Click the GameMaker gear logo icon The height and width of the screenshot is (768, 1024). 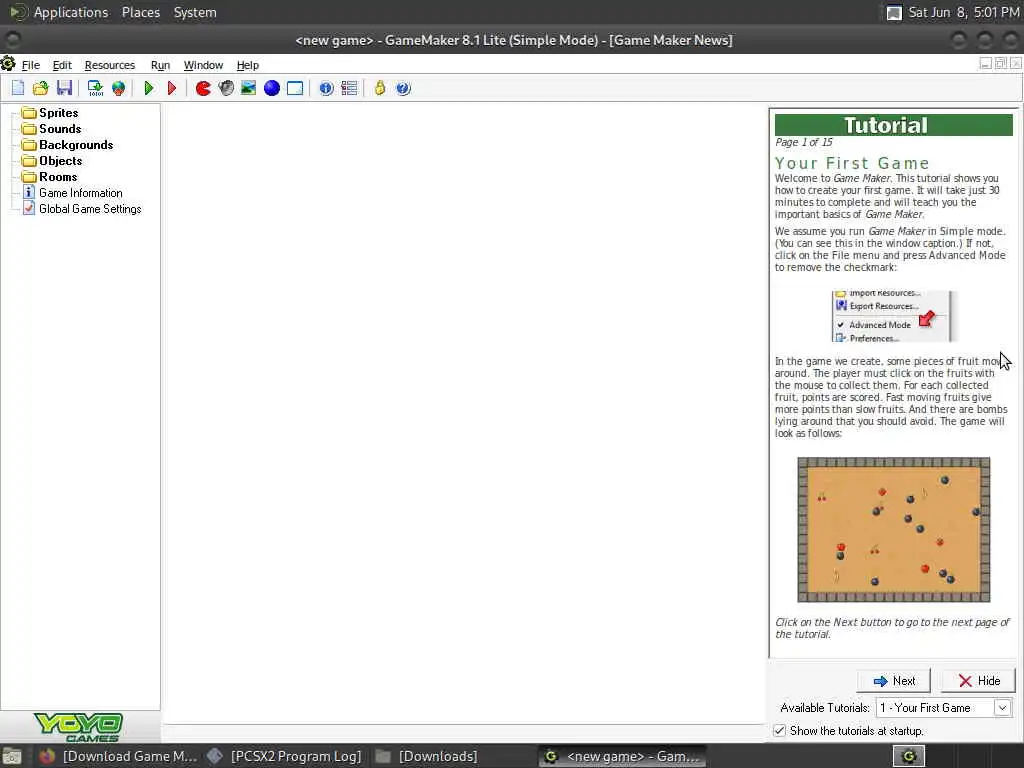[8, 64]
